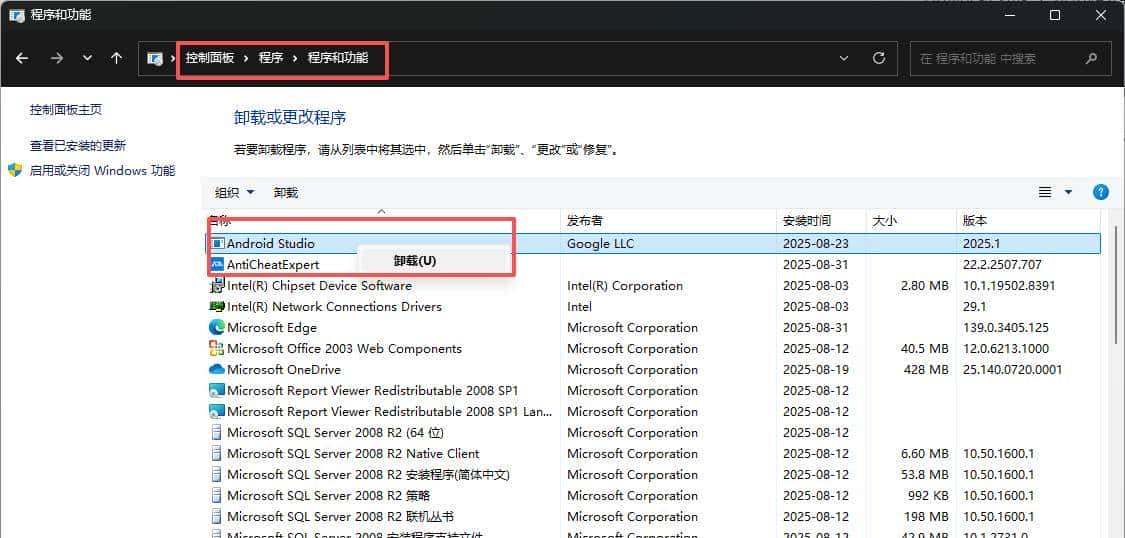Click Report Viewer 2008 SP1 Lan... icon
The image size is (1125, 538).
point(217,412)
